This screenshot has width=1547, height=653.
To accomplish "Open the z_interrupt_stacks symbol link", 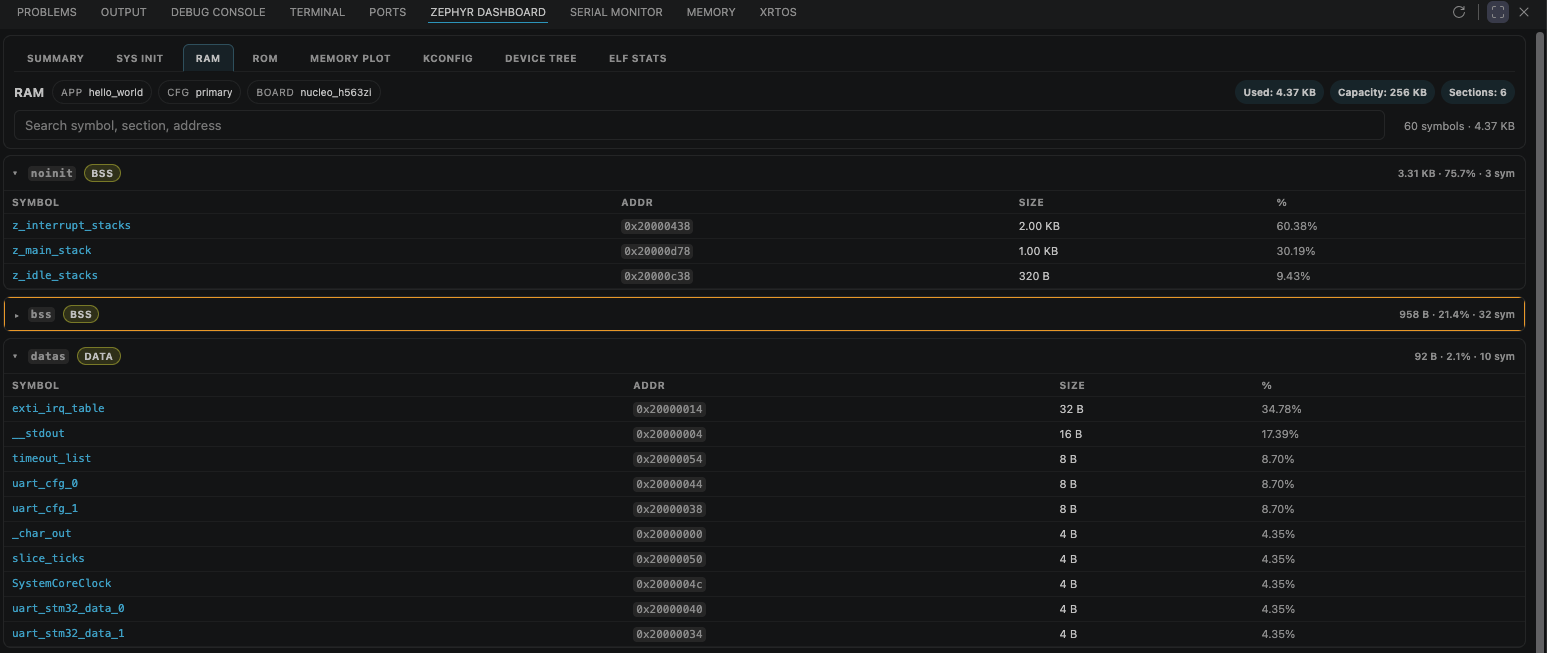I will 71,225.
